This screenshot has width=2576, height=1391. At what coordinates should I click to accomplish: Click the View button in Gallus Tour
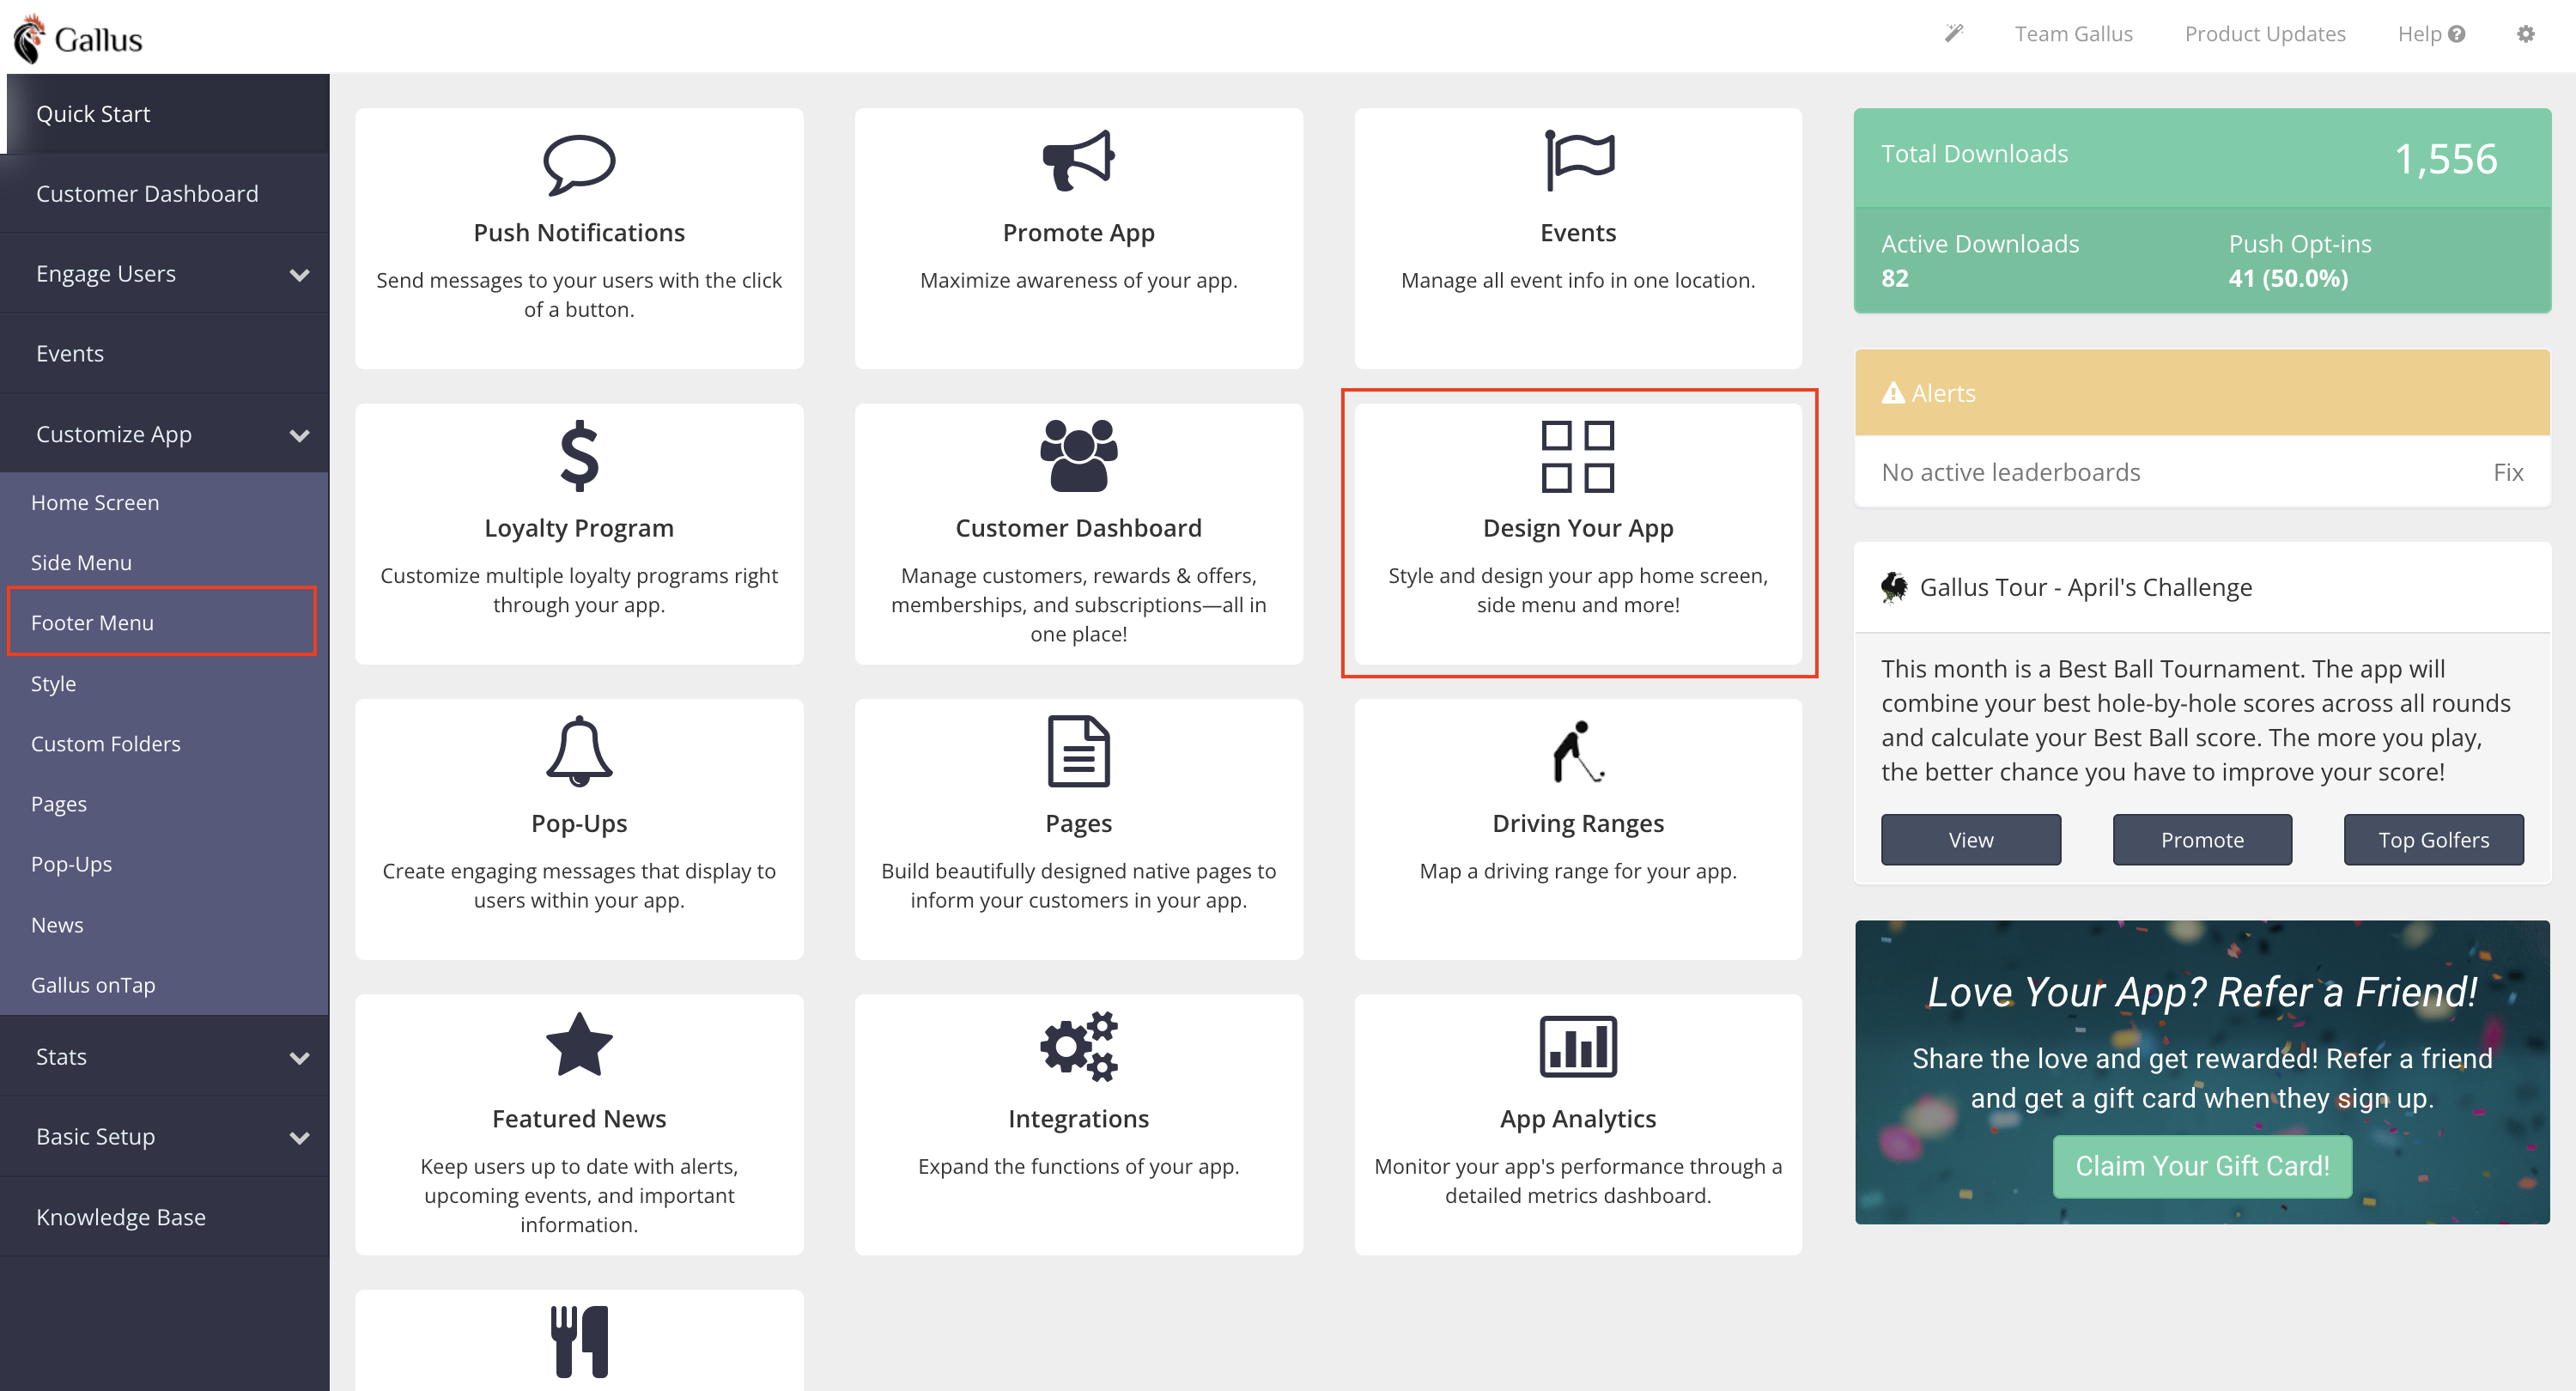(1970, 840)
